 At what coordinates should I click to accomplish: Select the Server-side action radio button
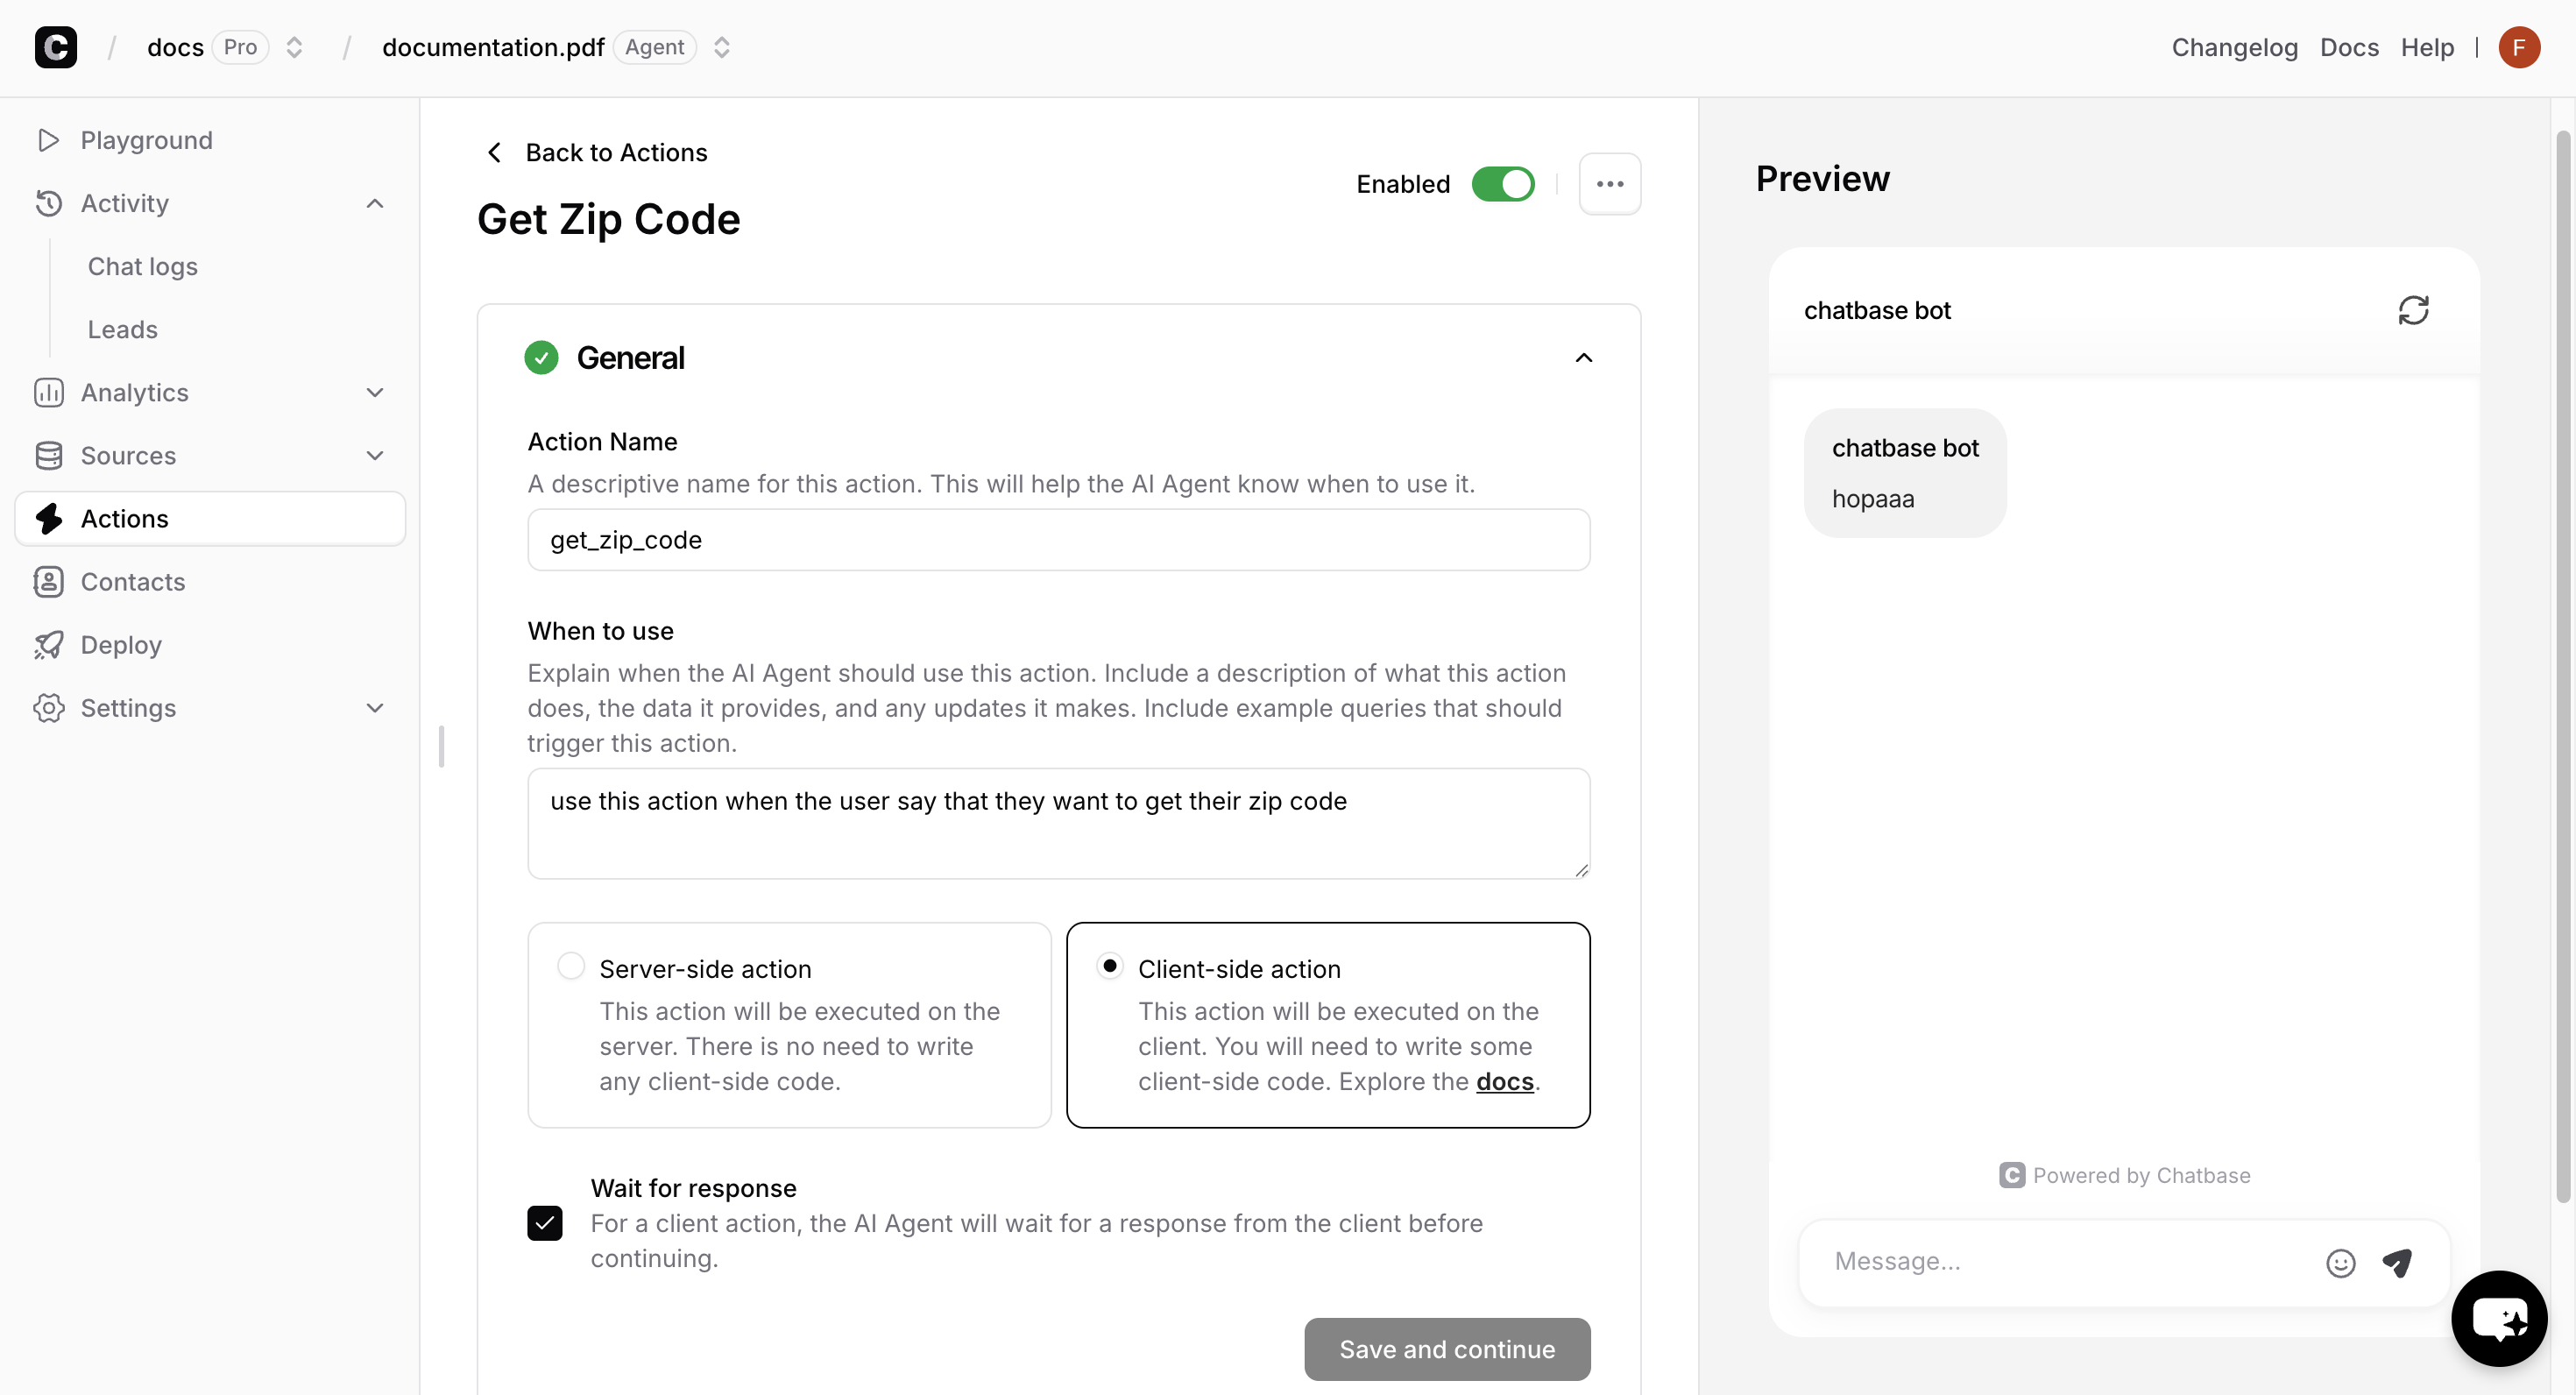(571, 966)
